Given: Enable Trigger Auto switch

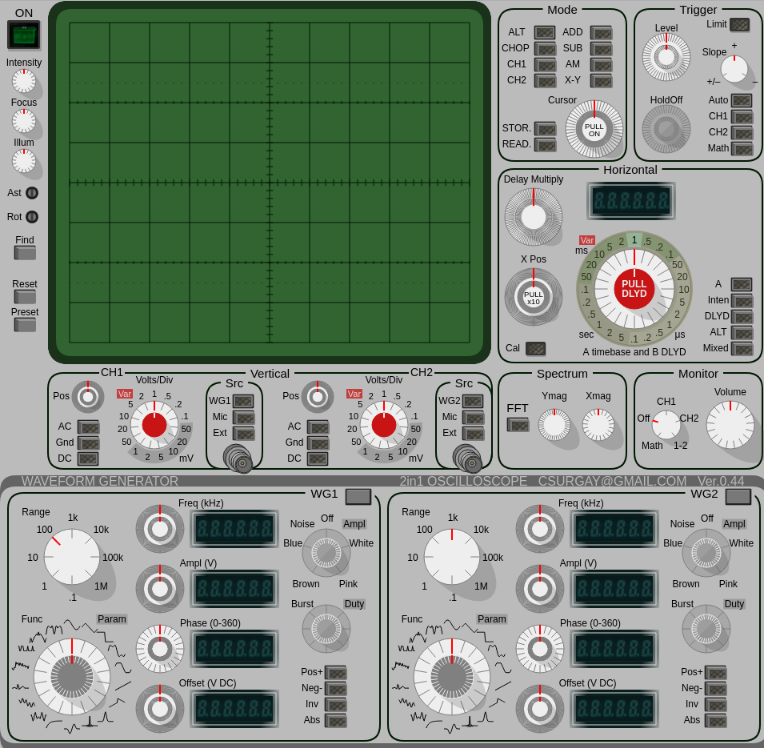Looking at the screenshot, I should point(742,101).
